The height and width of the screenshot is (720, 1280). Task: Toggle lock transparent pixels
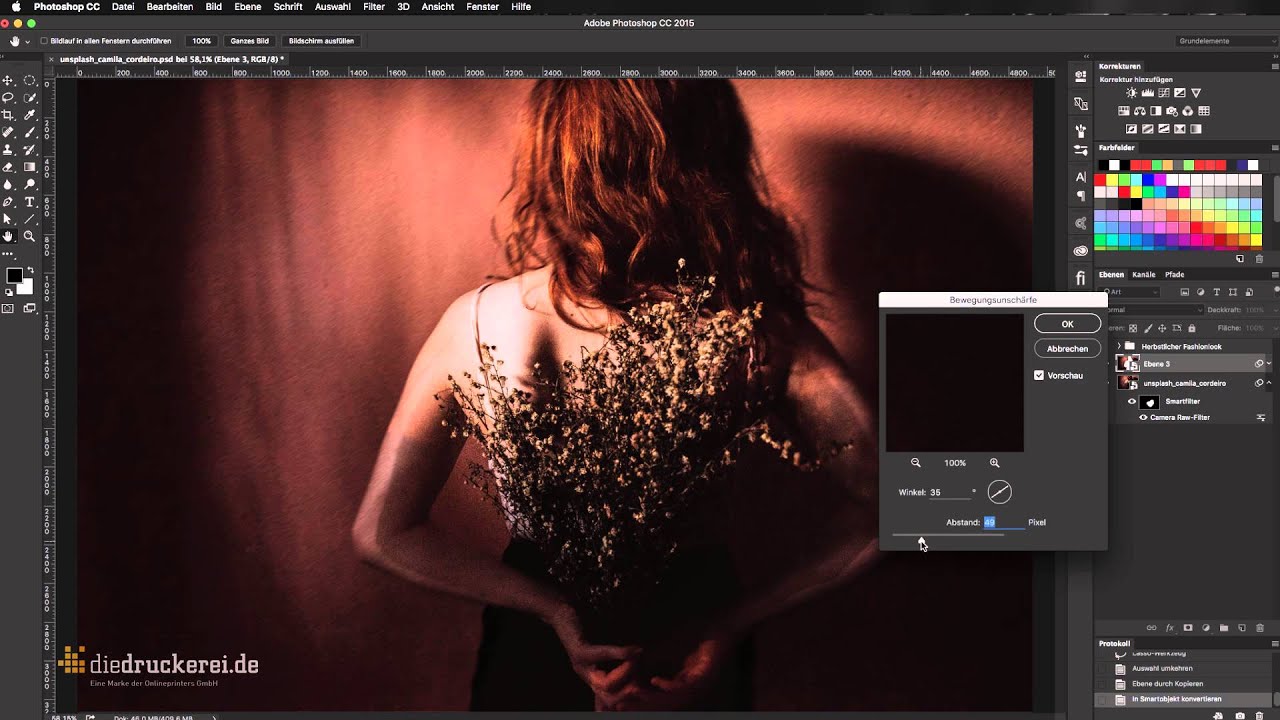(1135, 328)
